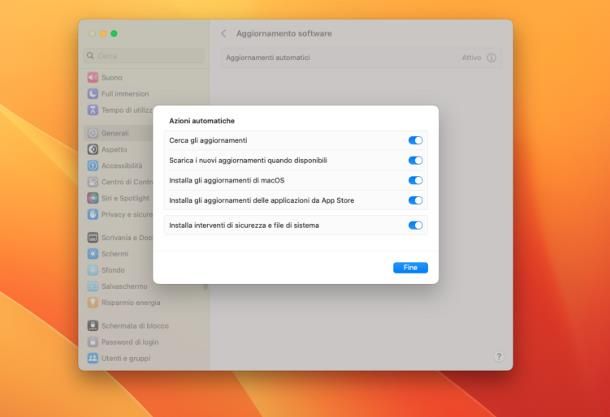610x417 pixels.
Task: Open the Centro di Controllo icon
Action: point(93,182)
